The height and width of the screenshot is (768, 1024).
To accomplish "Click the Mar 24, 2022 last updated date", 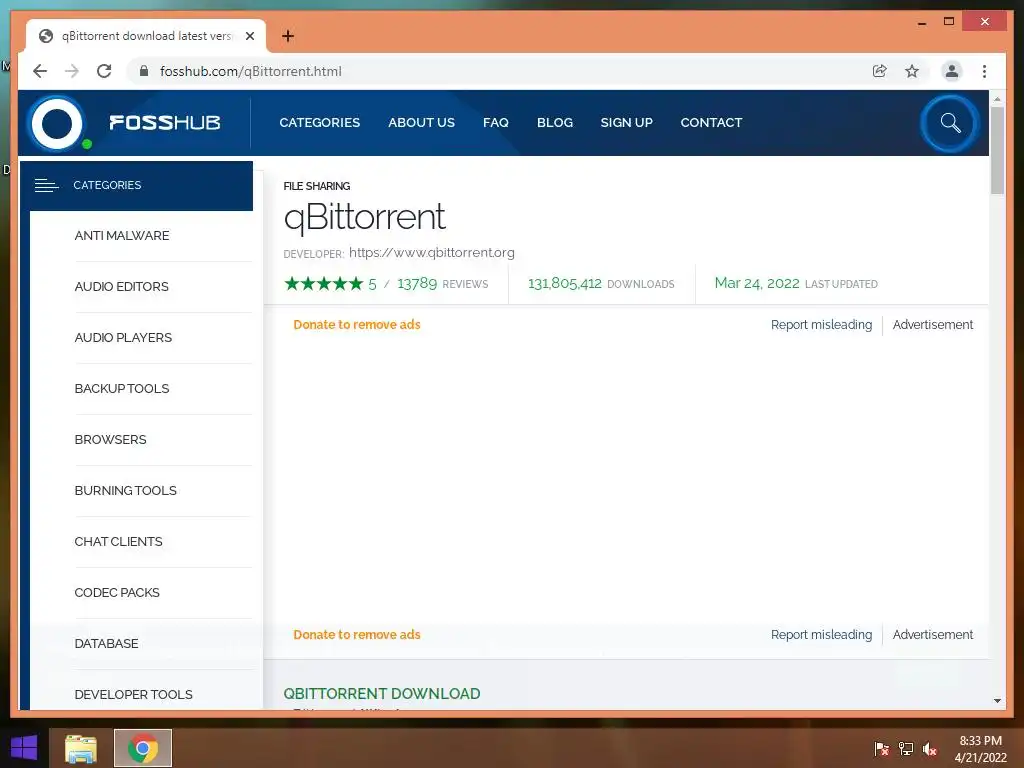I will point(757,283).
